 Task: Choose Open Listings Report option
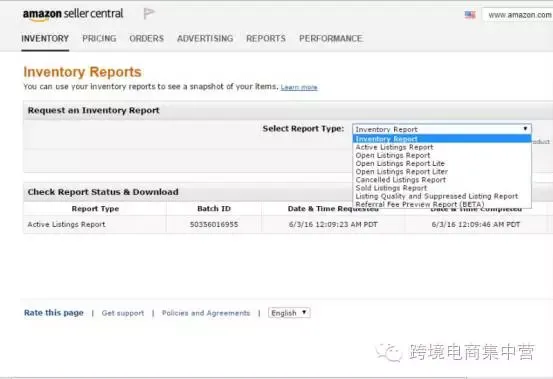442,155
